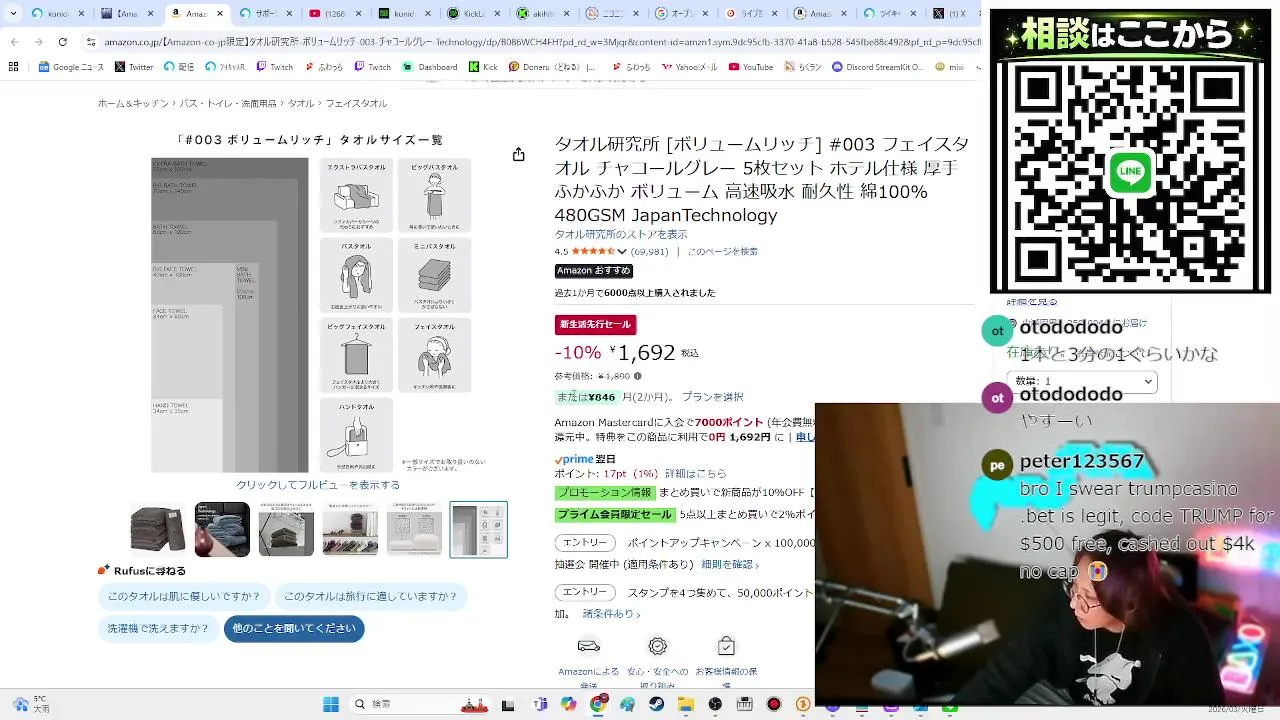Click the Amazonによる発送 delivery truck icon

(589, 646)
